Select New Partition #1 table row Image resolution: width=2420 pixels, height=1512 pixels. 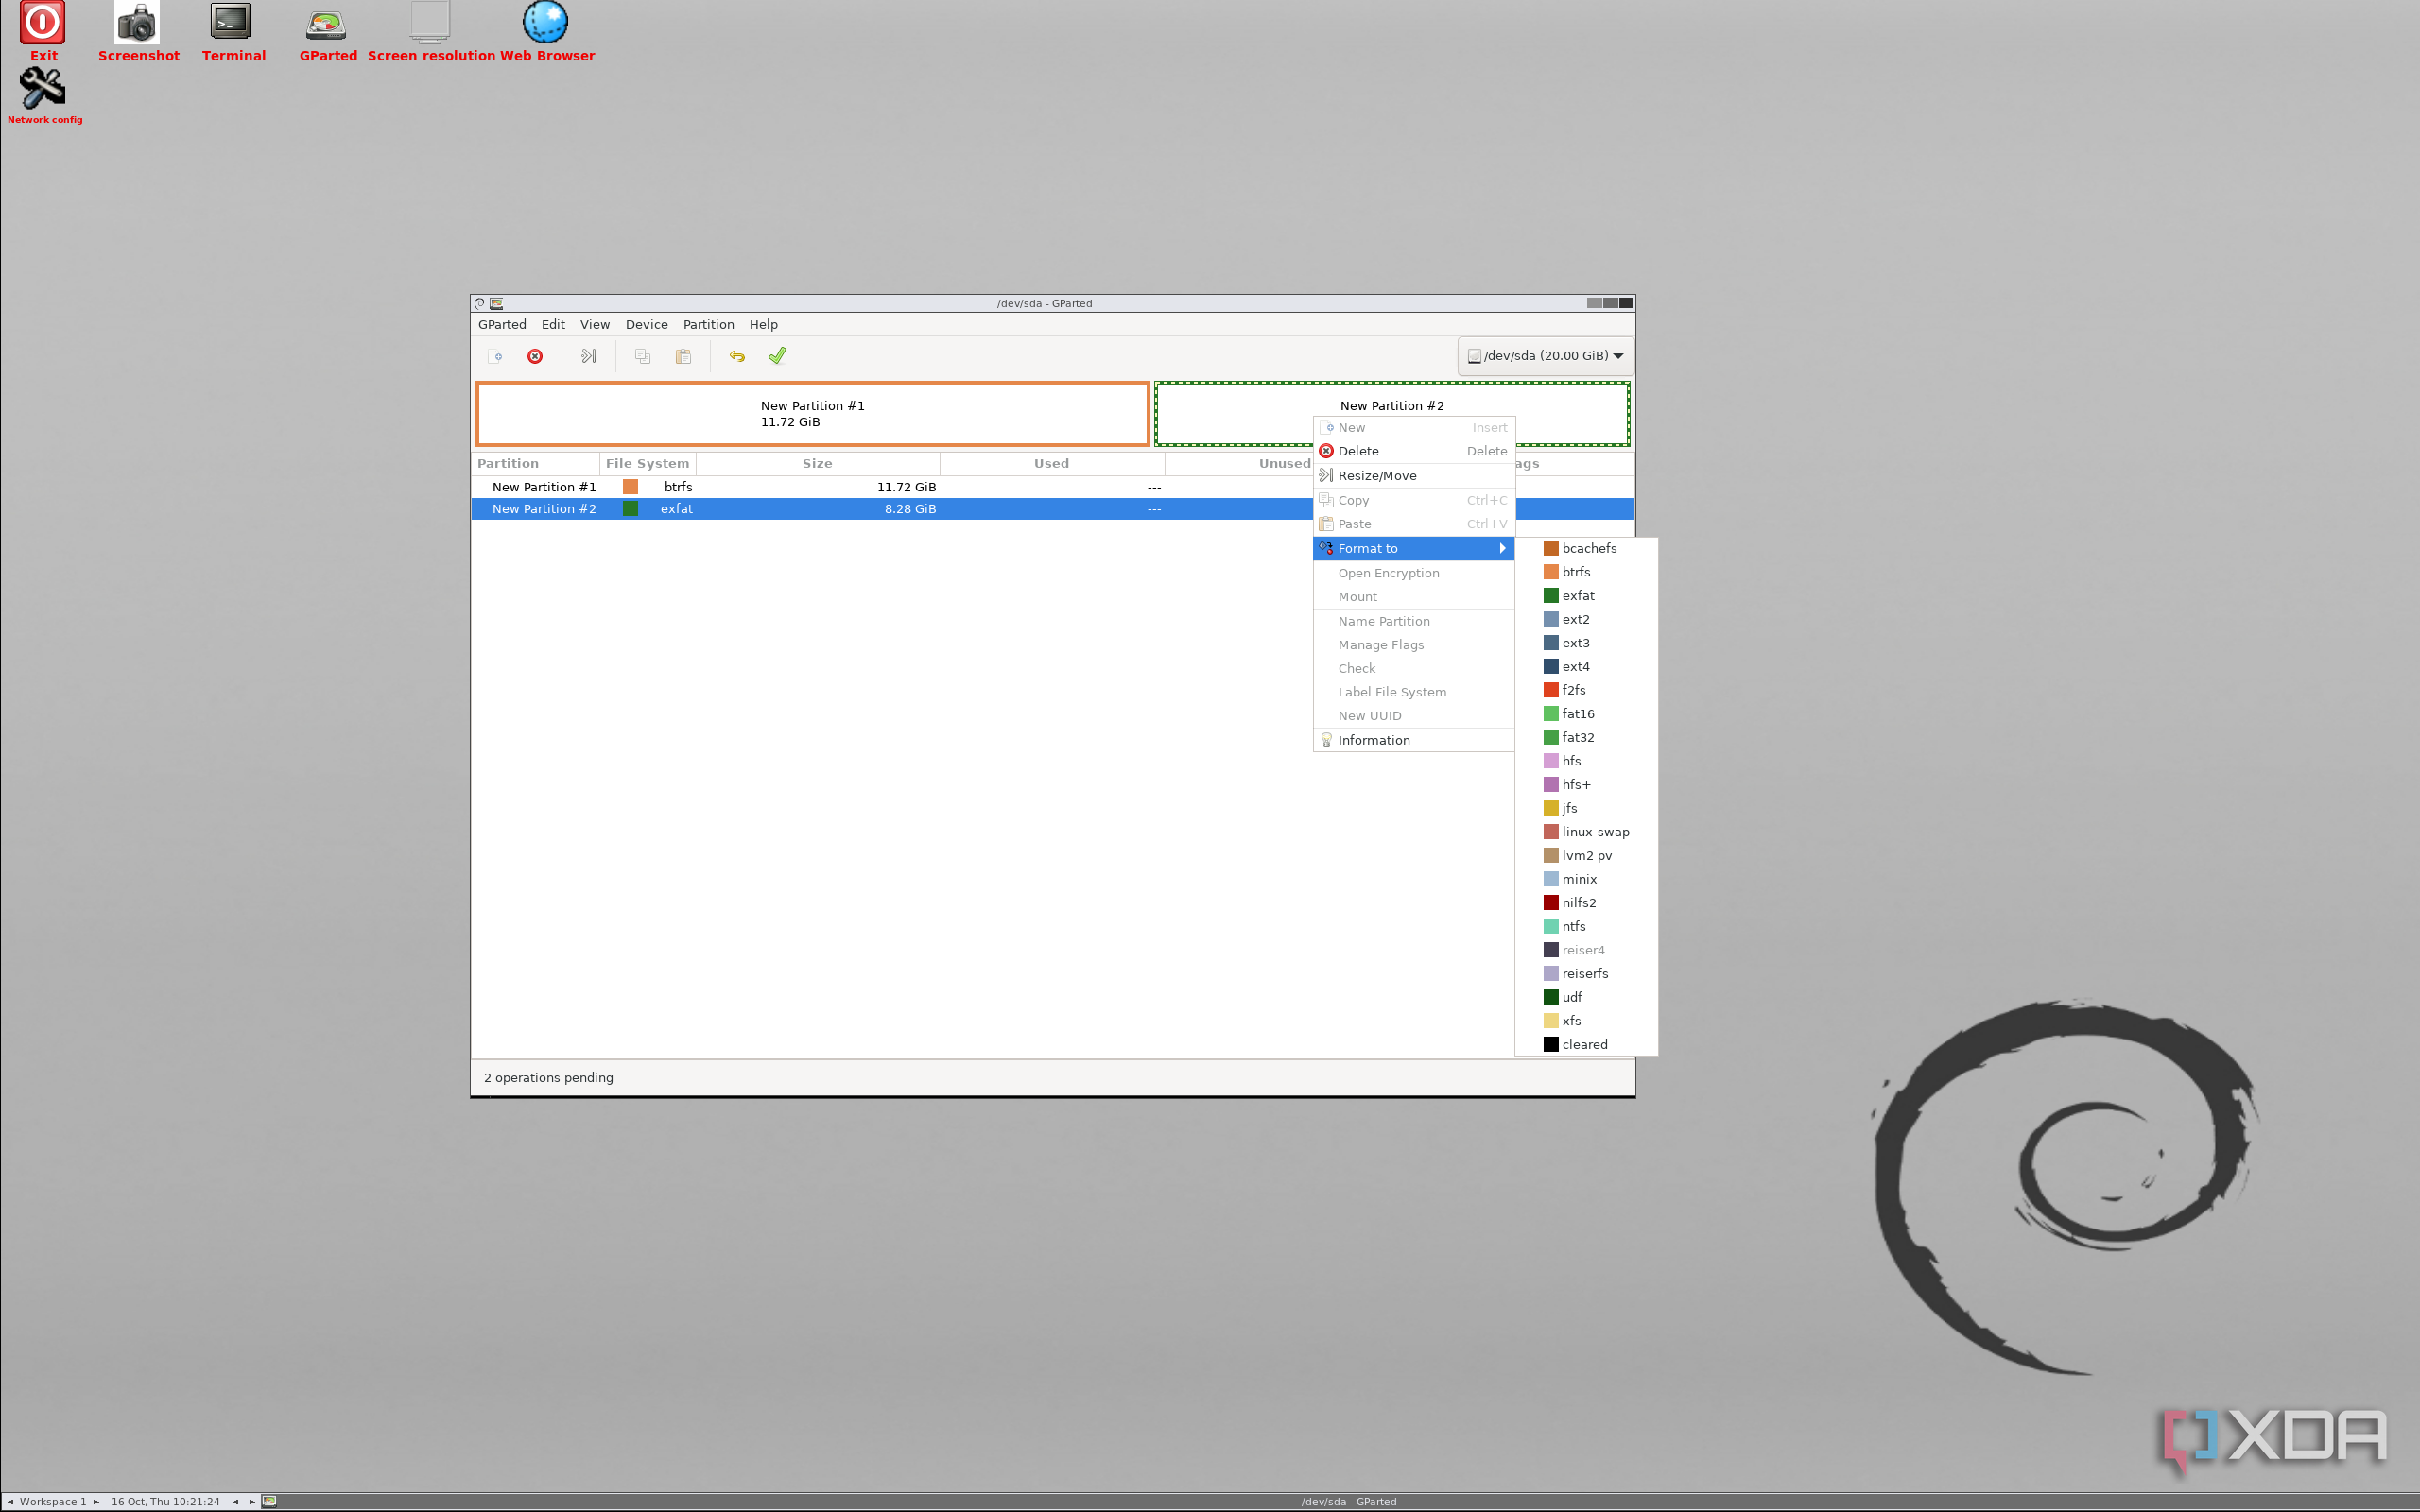(1053, 487)
